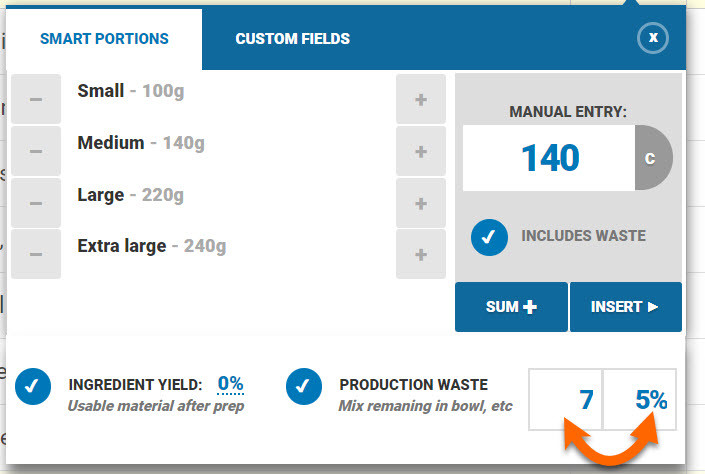Toggle the Includes Waste checkbox

pyautogui.click(x=488, y=237)
